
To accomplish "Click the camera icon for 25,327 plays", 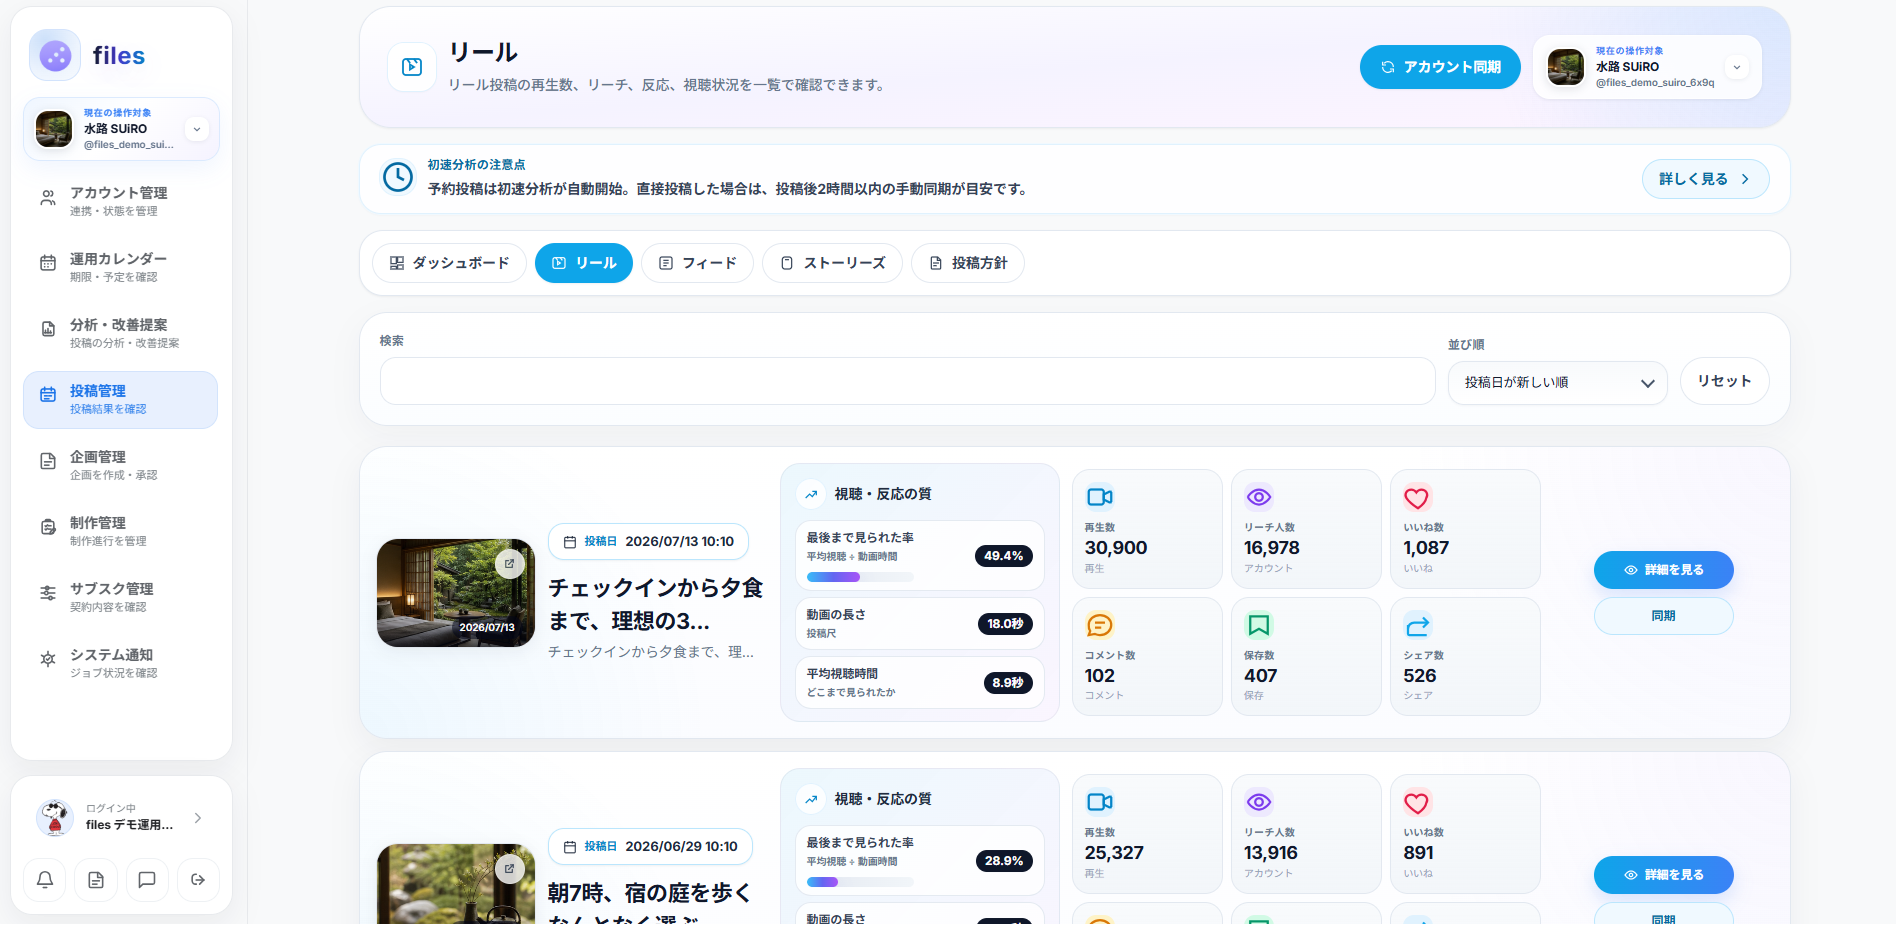I will pyautogui.click(x=1100, y=802).
